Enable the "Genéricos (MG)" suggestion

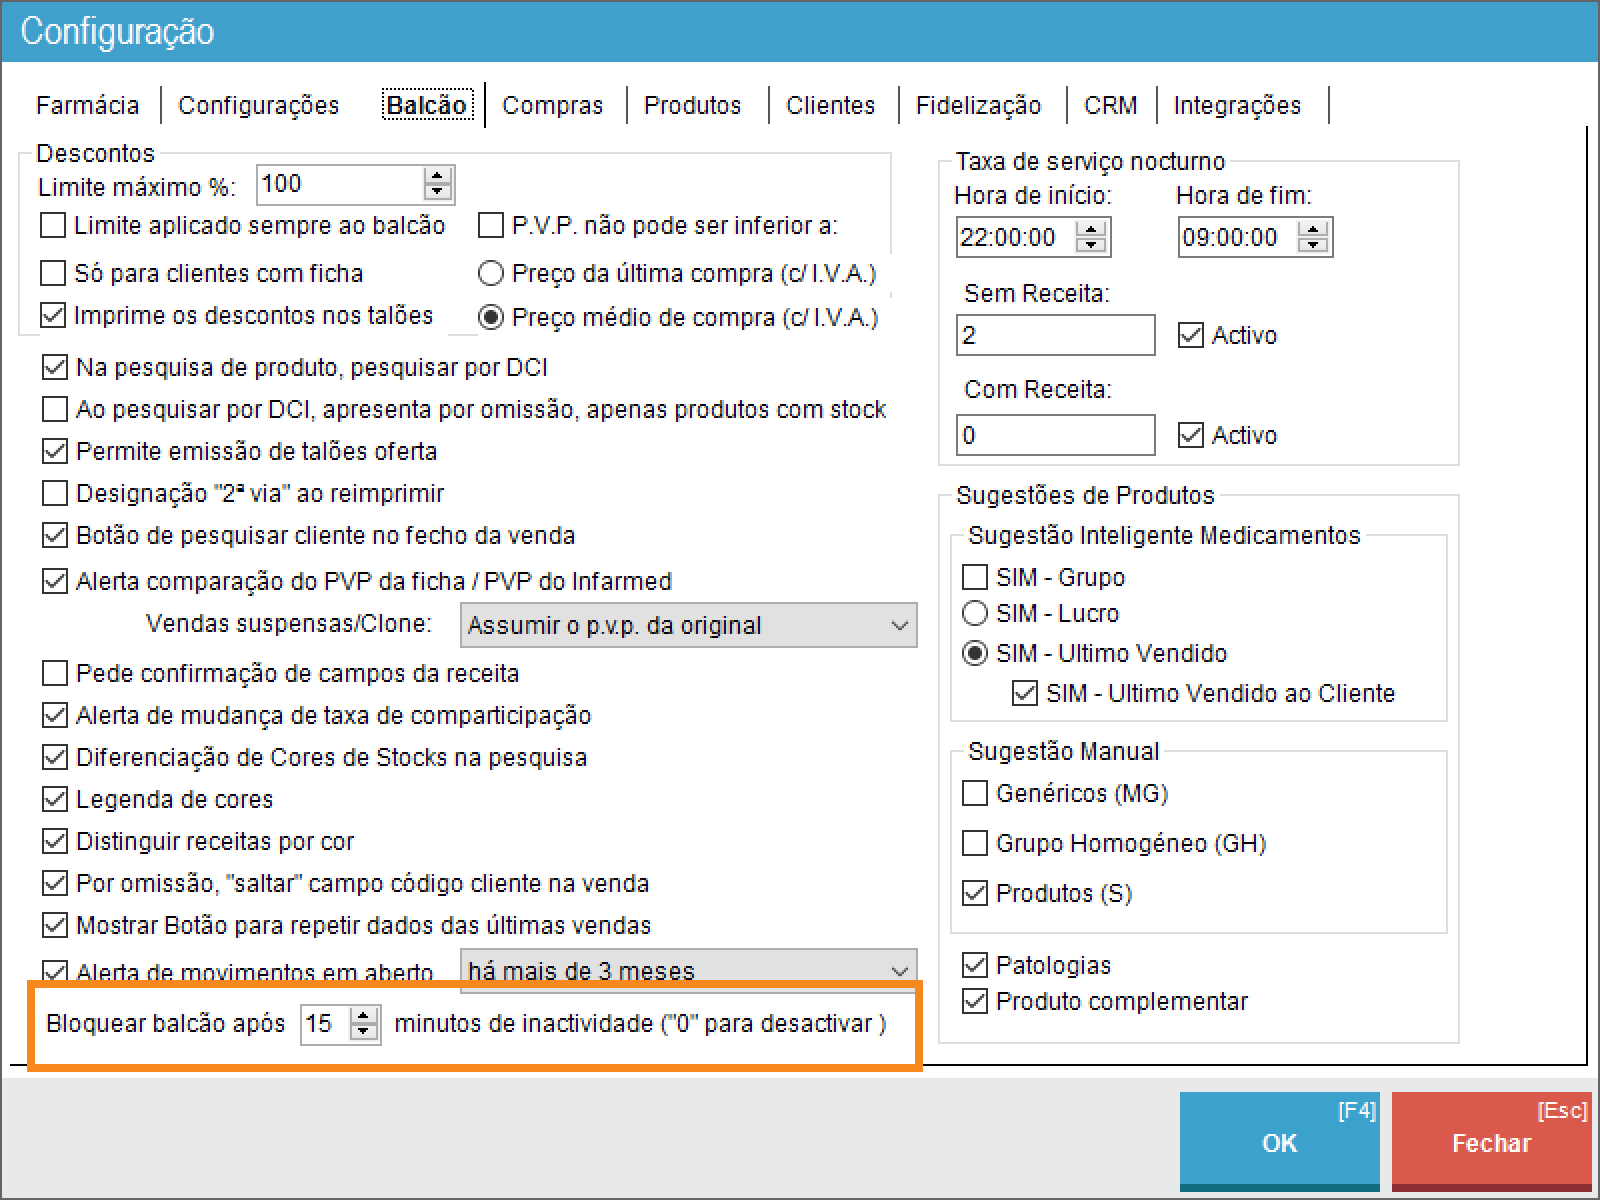(975, 793)
